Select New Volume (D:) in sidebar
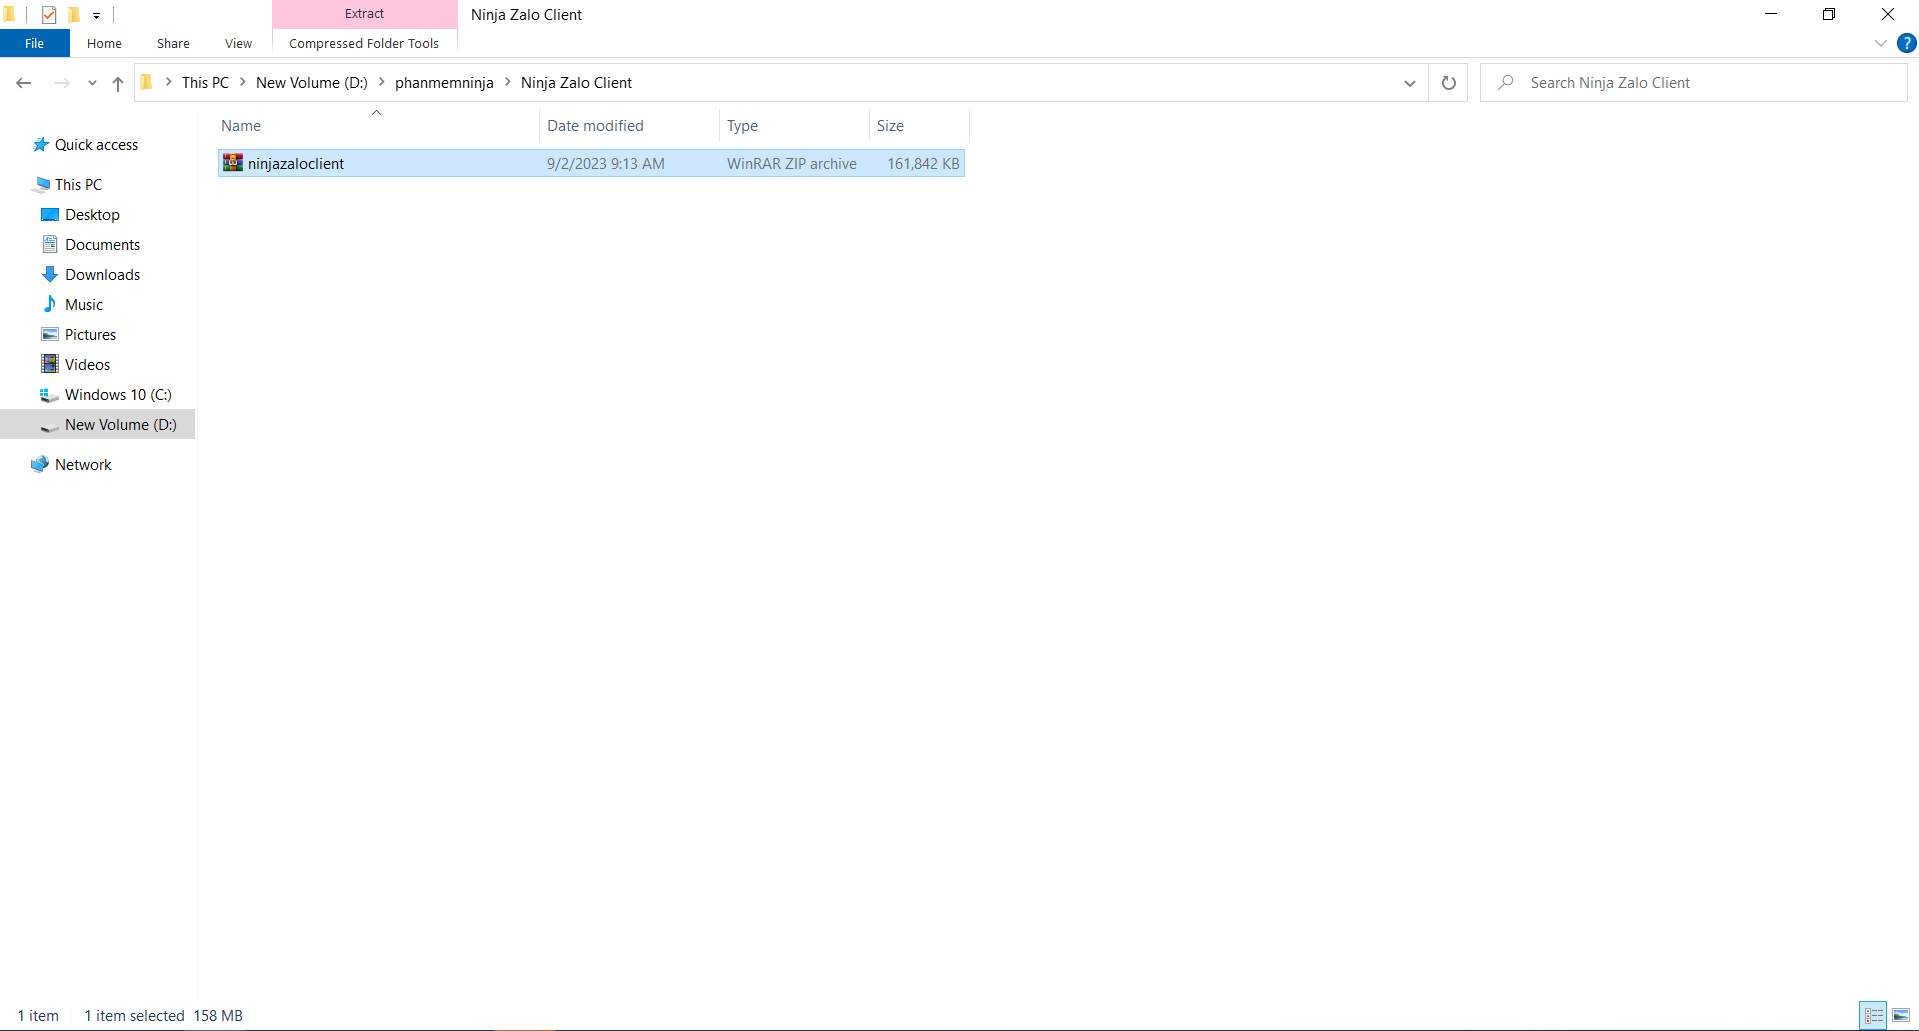The image size is (1919, 1031). [98, 425]
